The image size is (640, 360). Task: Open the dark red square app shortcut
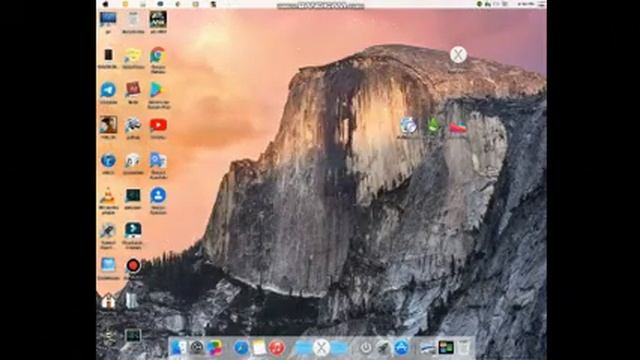(133, 89)
